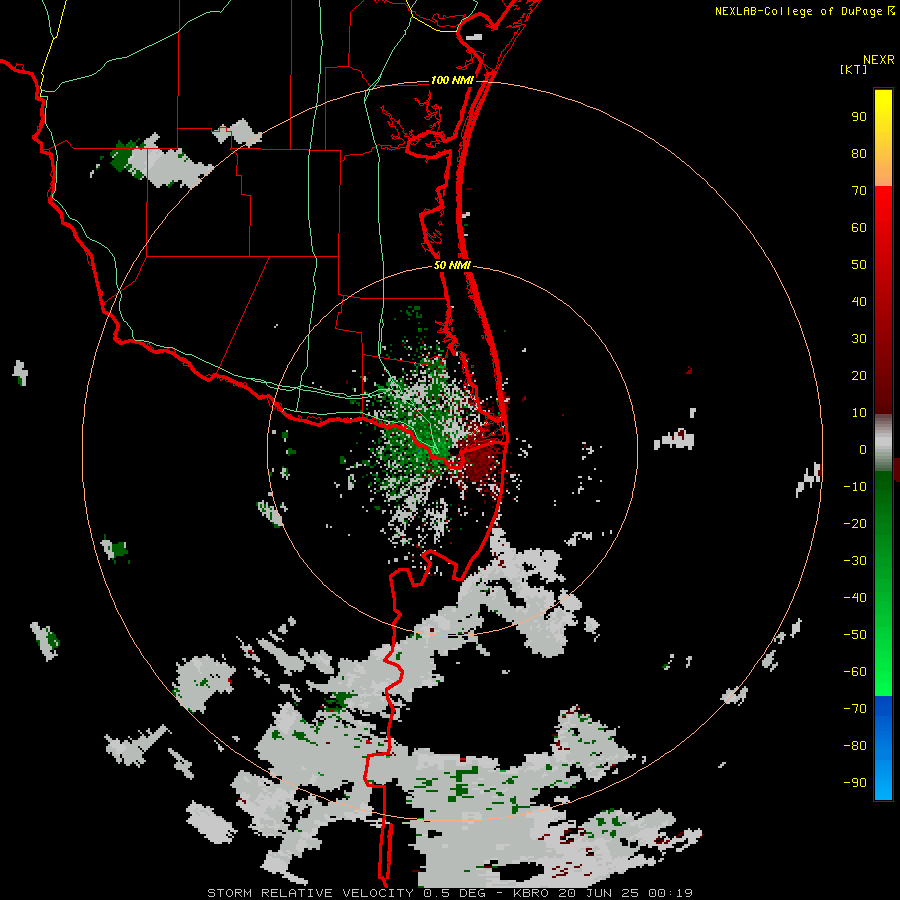Click the 0.5 DEG elevation text in caption
This screenshot has height=900, width=900.
[455, 893]
